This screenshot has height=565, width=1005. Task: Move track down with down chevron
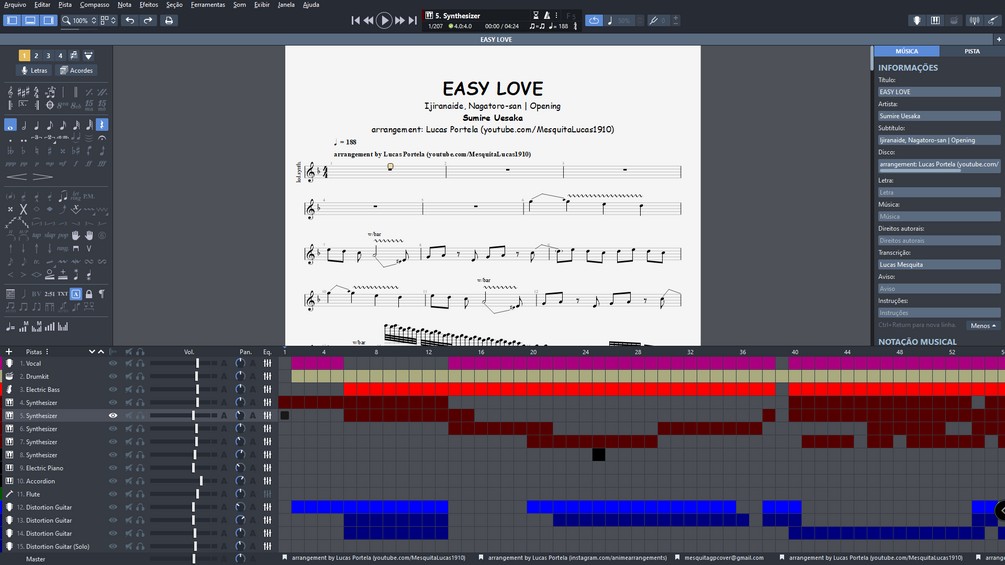[x=92, y=352]
